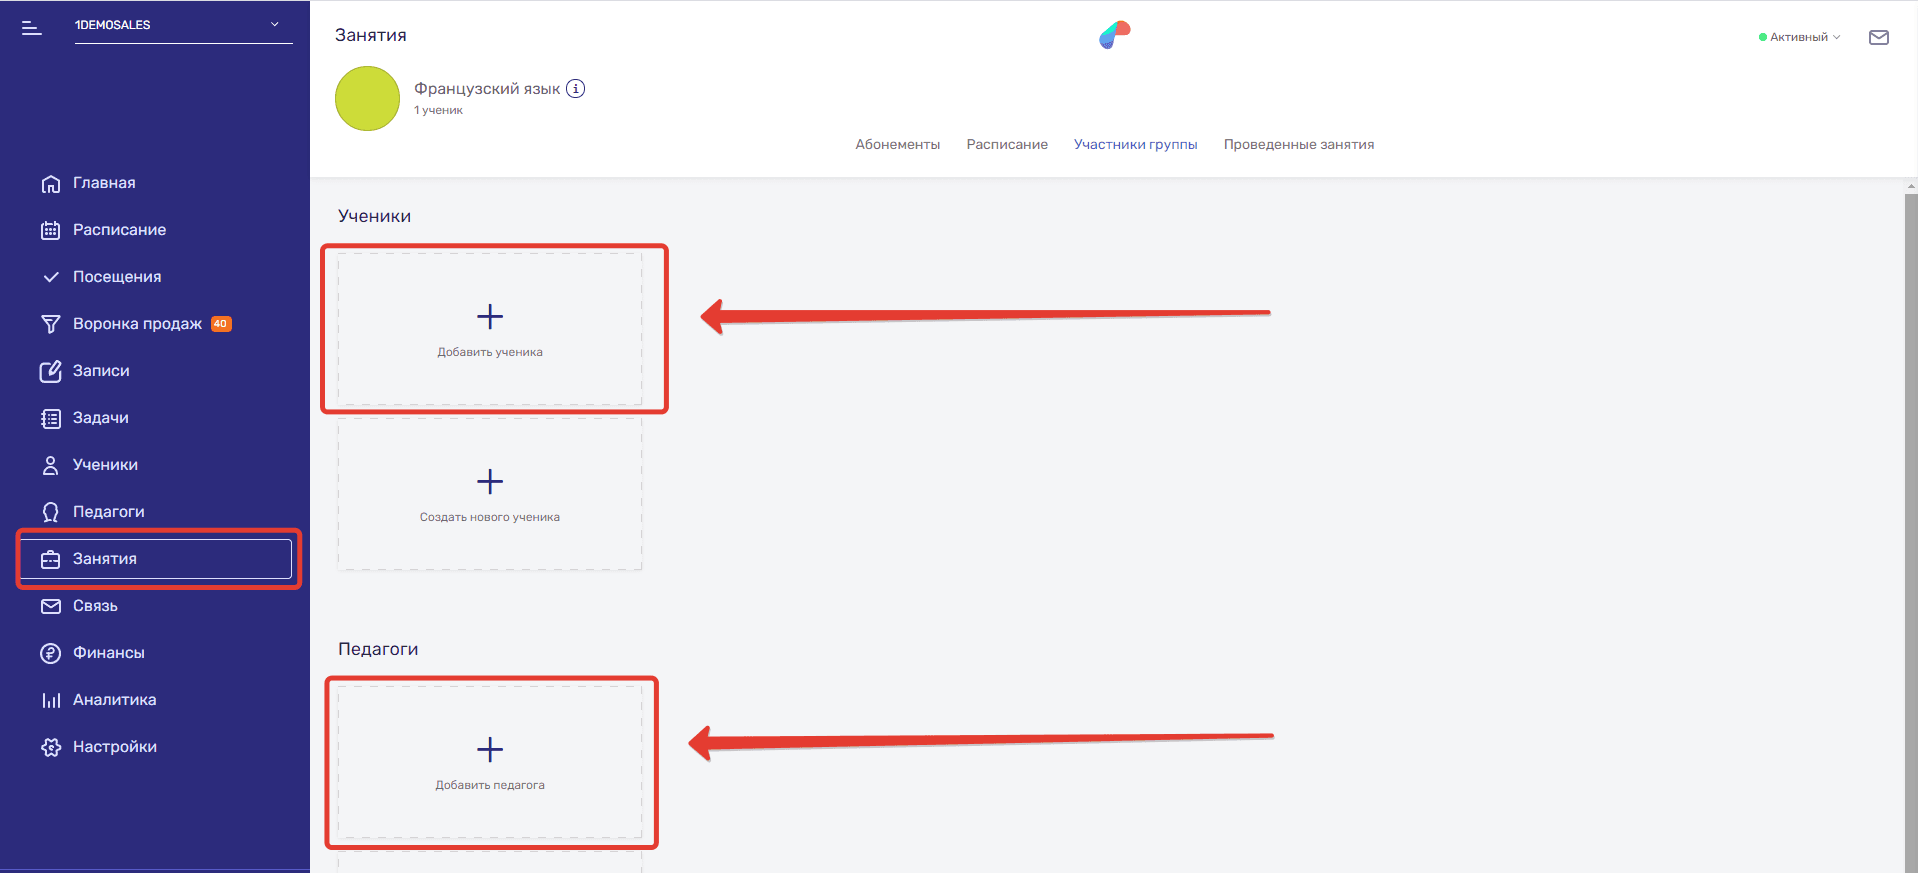Image resolution: width=1918 pixels, height=873 pixels.
Task: Open the mail envelope icon in header
Action: (x=1878, y=38)
